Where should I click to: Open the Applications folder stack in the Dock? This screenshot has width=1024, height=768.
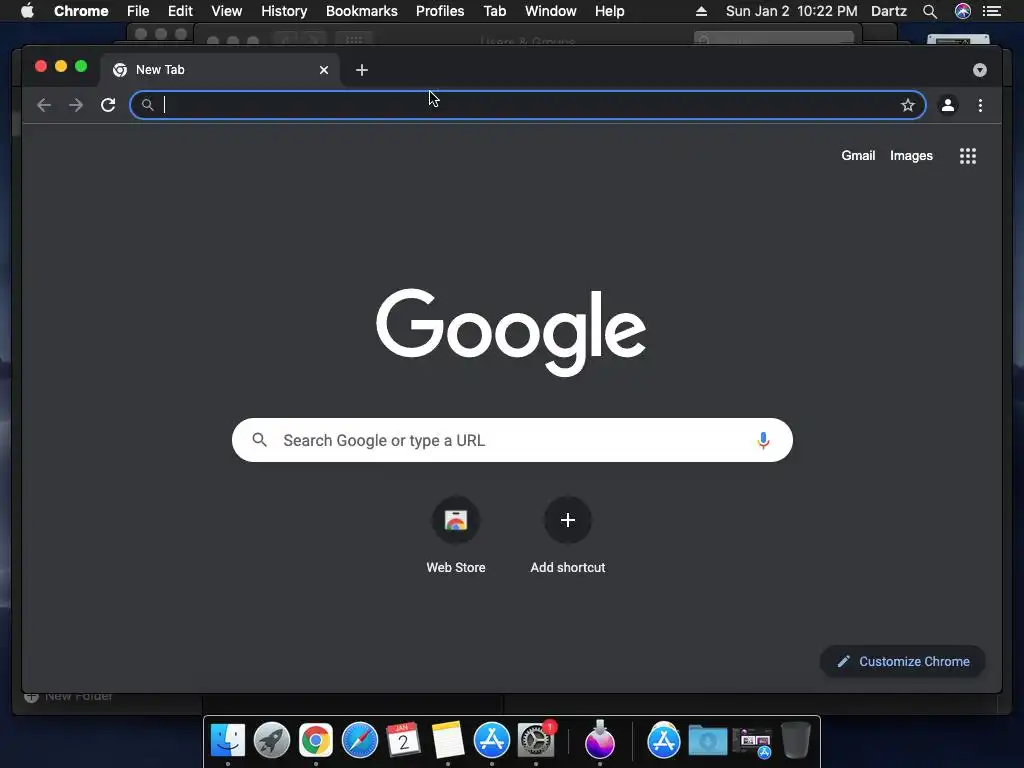[x=664, y=740]
